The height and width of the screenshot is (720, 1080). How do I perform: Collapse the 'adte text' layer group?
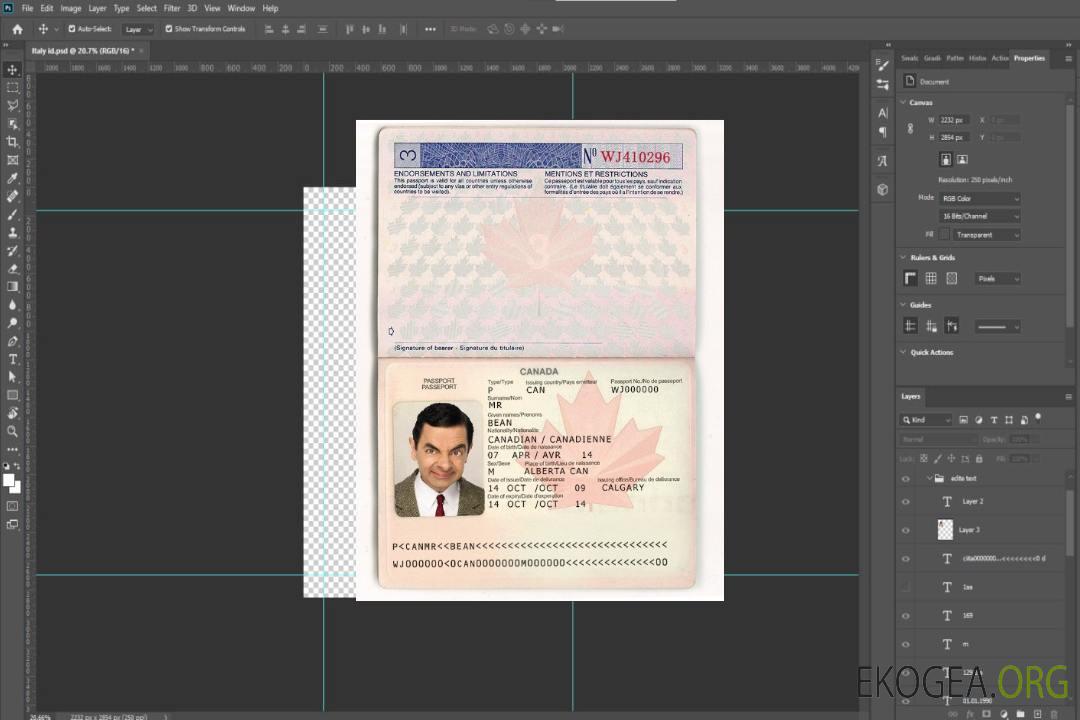pyautogui.click(x=929, y=478)
